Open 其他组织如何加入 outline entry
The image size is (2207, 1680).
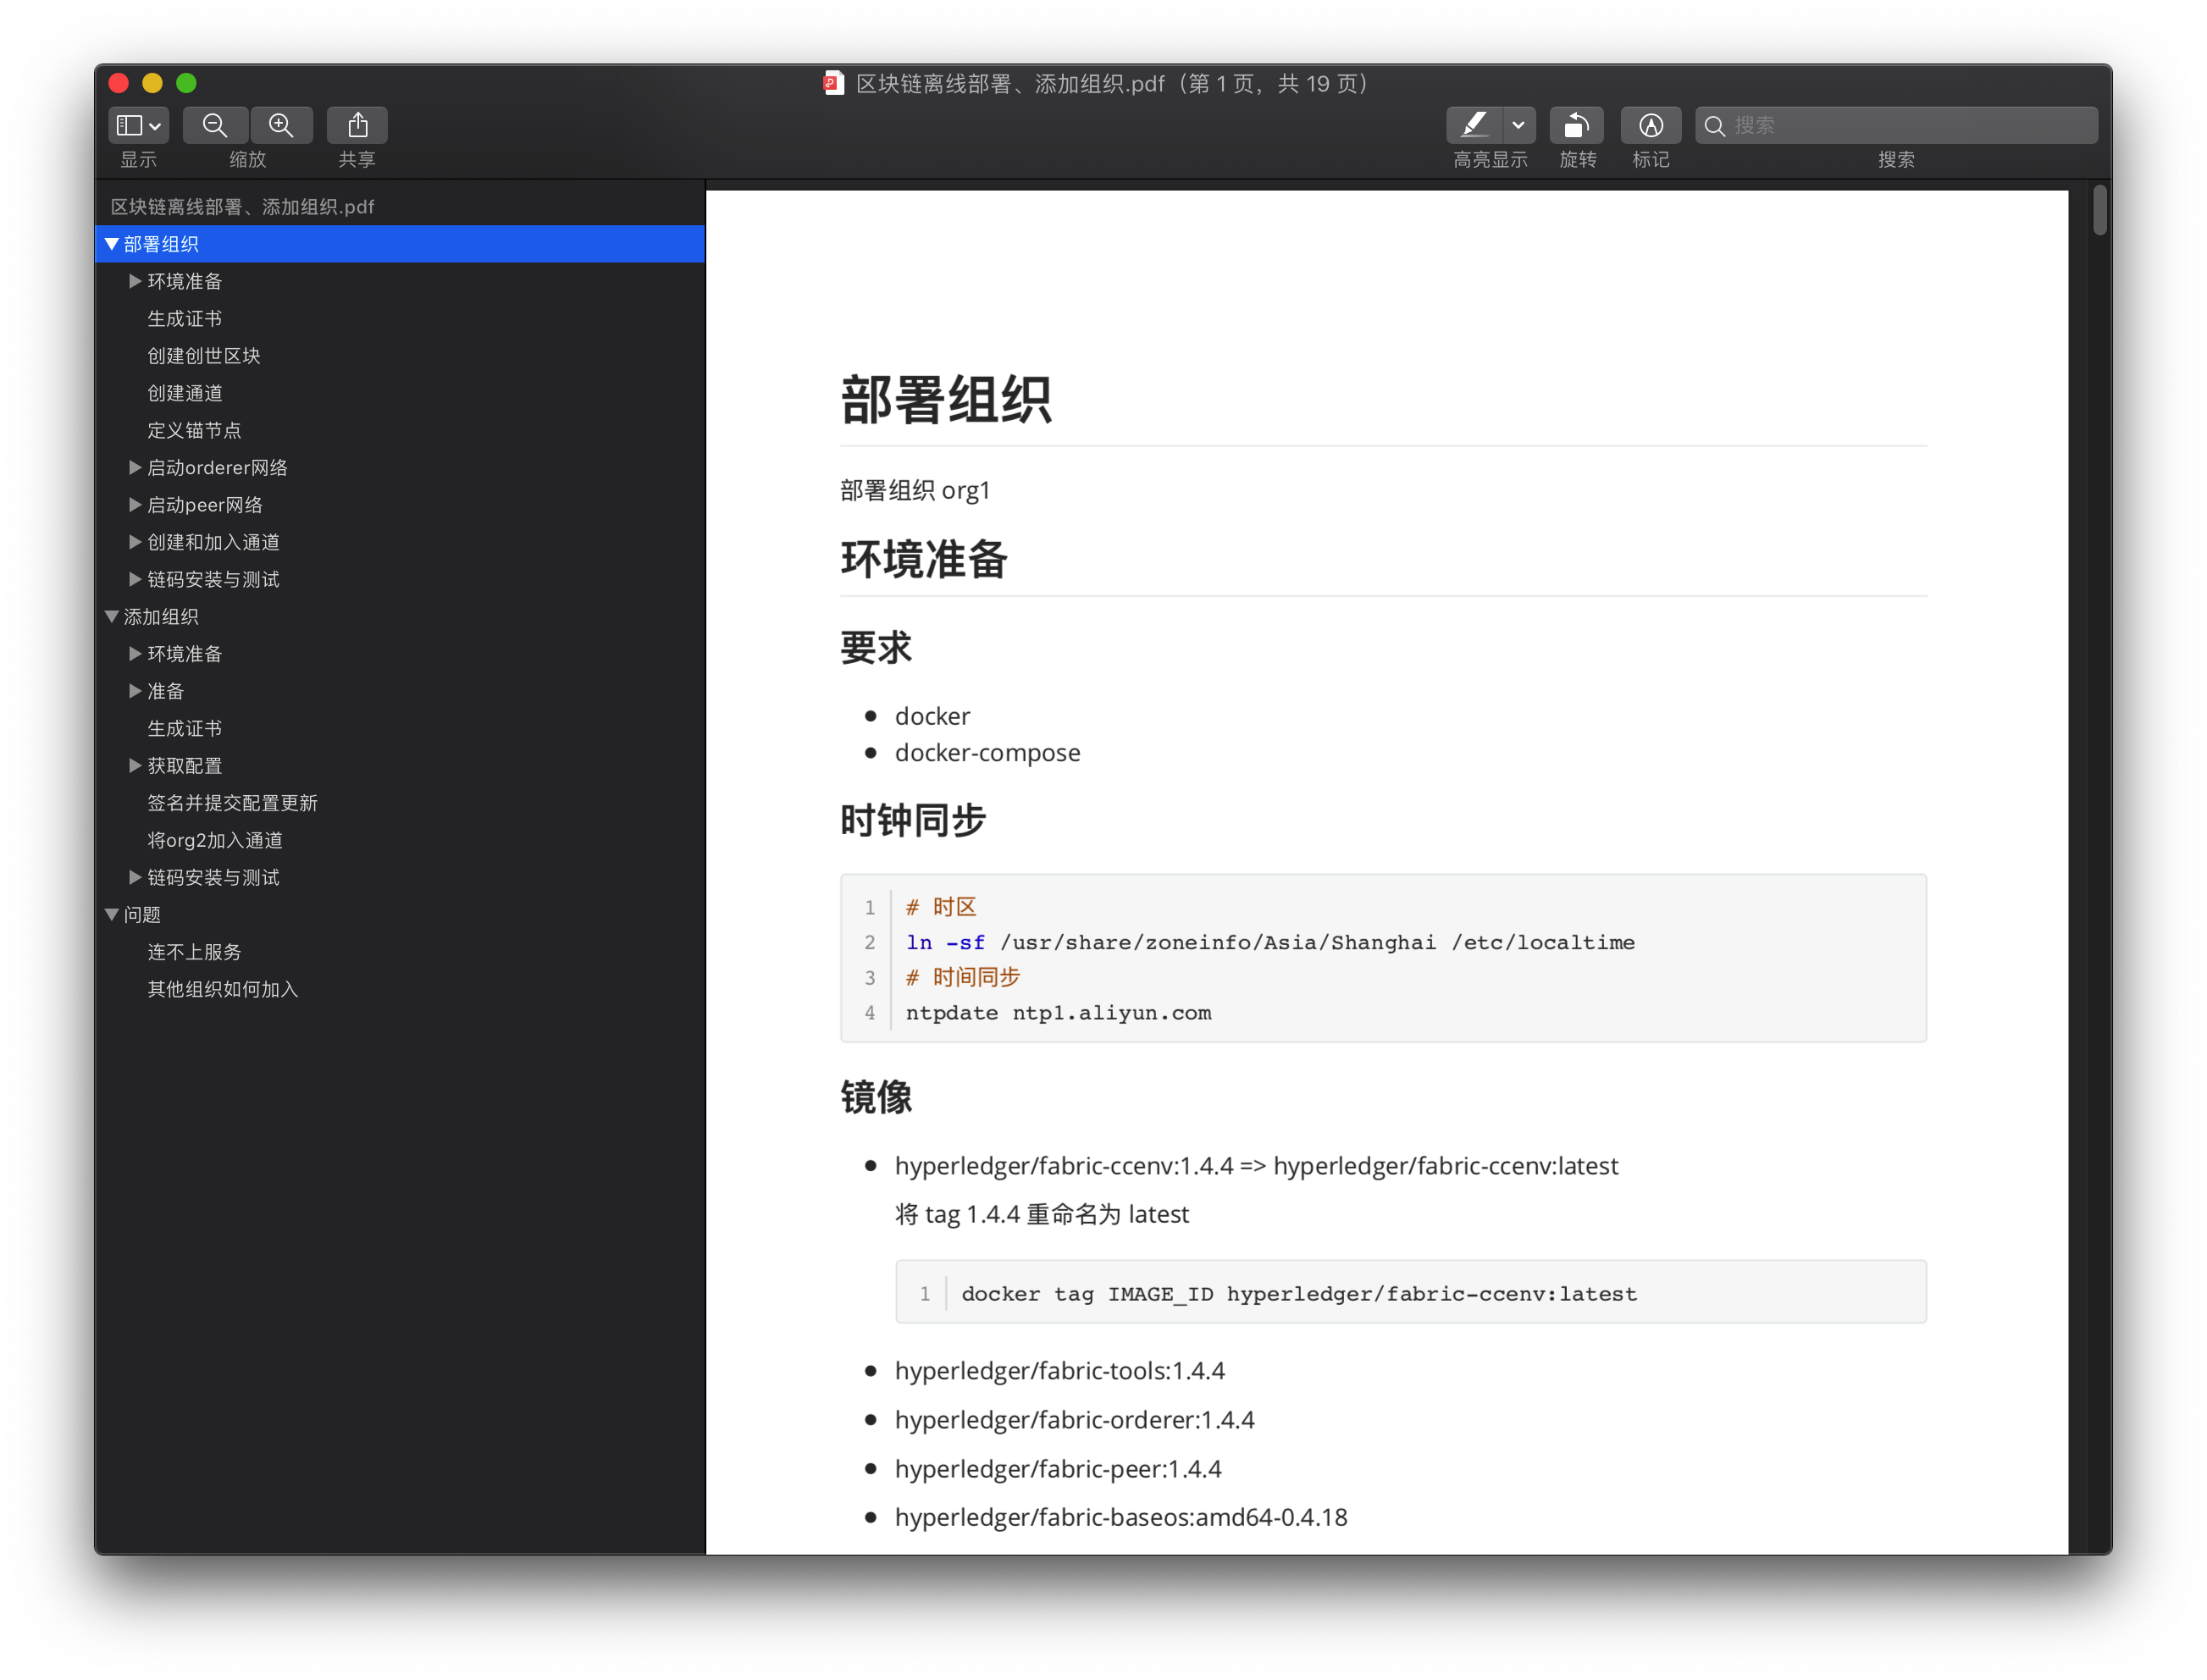[x=222, y=989]
